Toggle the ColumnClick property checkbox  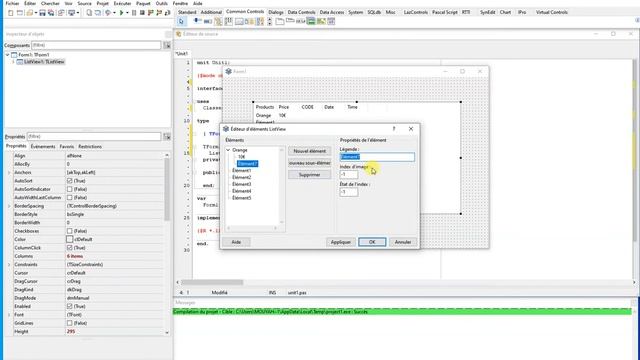point(69,247)
